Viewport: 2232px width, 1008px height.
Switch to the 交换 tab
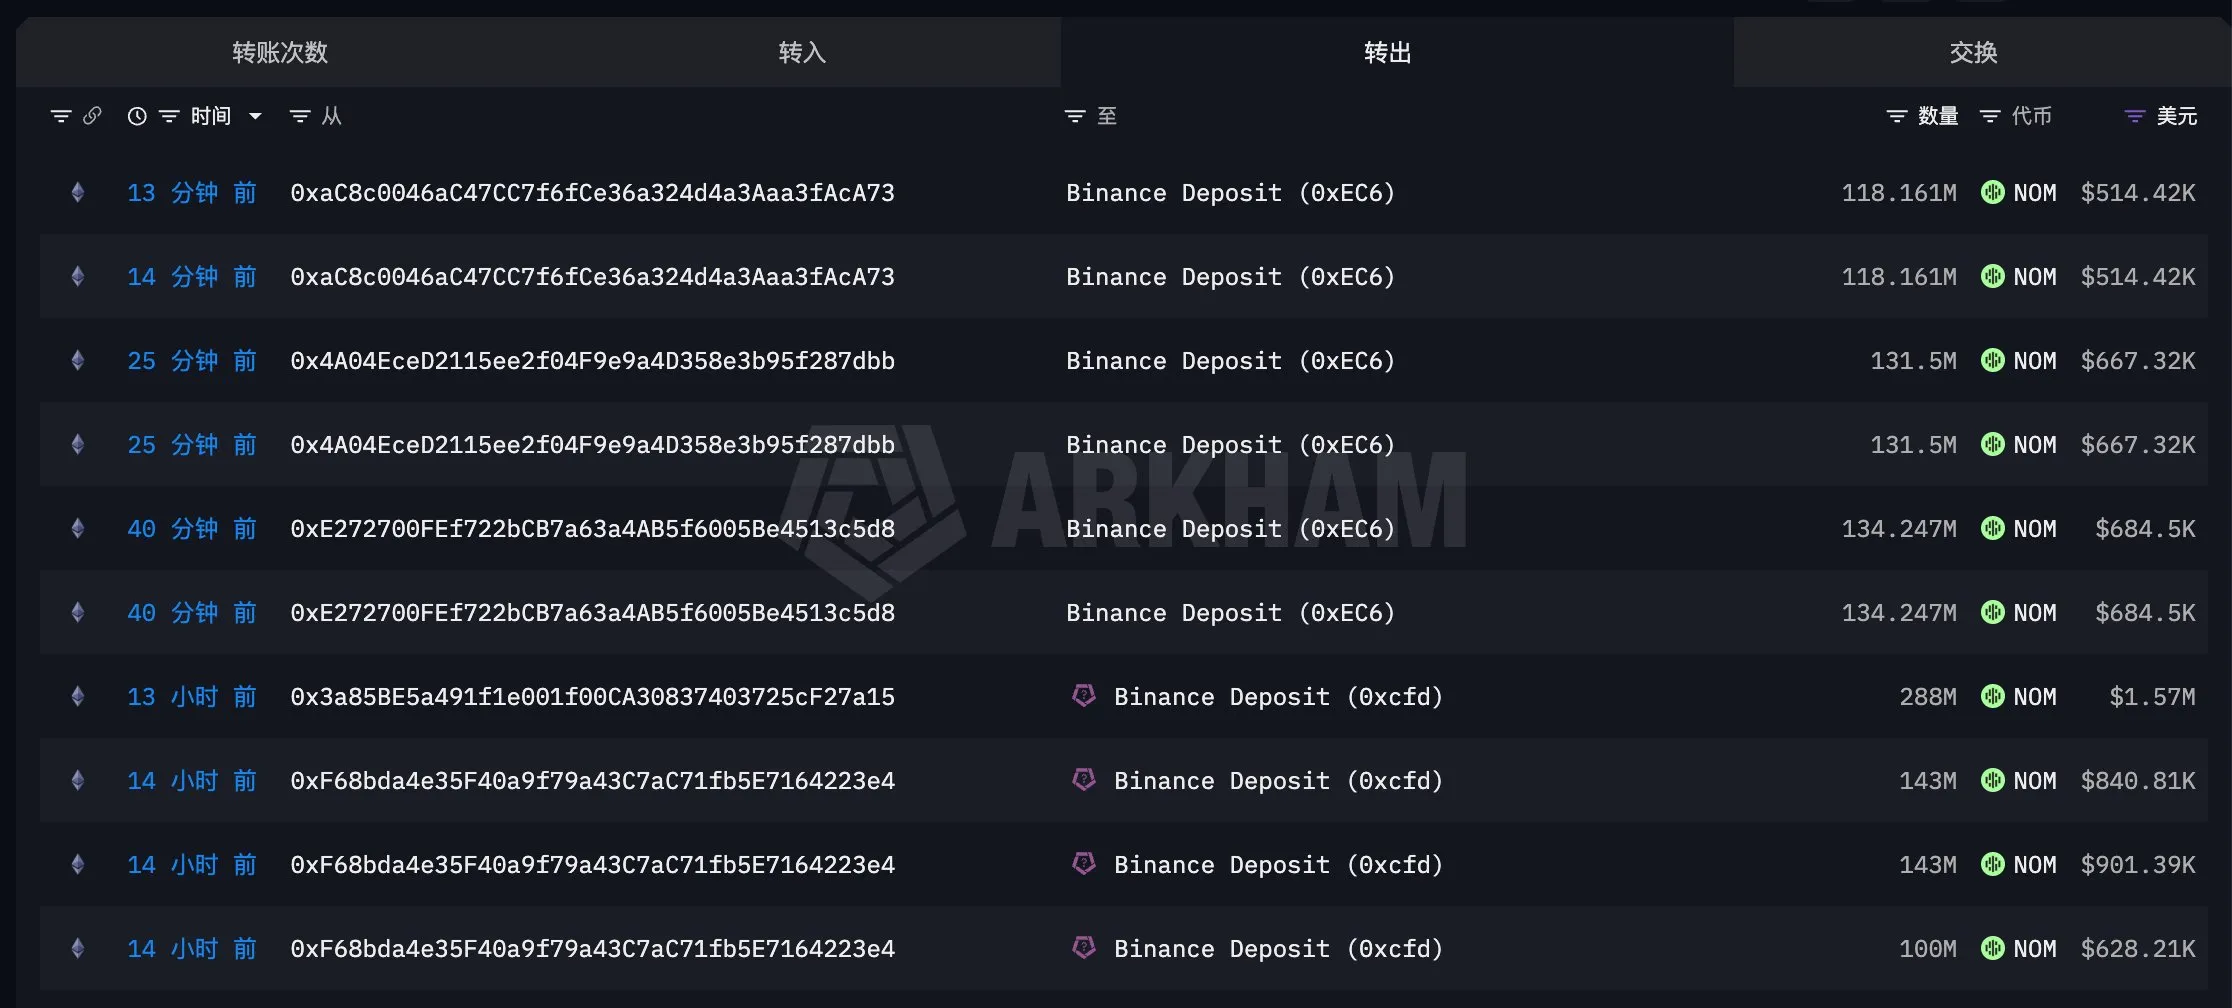[x=1973, y=52]
